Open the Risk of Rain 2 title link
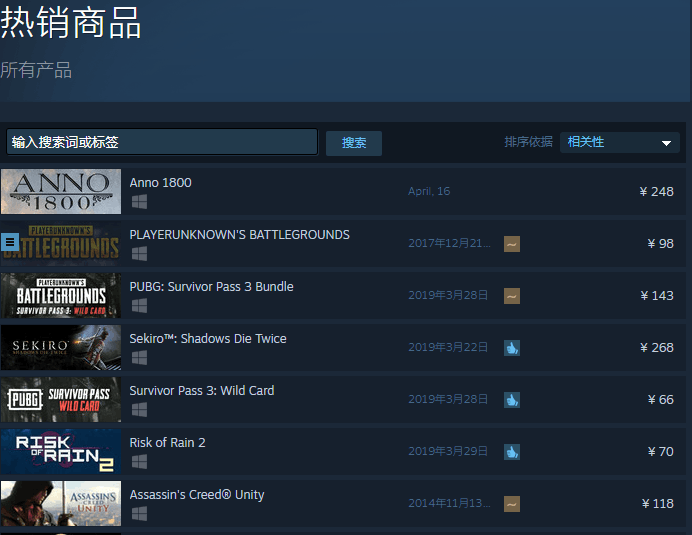The height and width of the screenshot is (535, 692). (167, 443)
